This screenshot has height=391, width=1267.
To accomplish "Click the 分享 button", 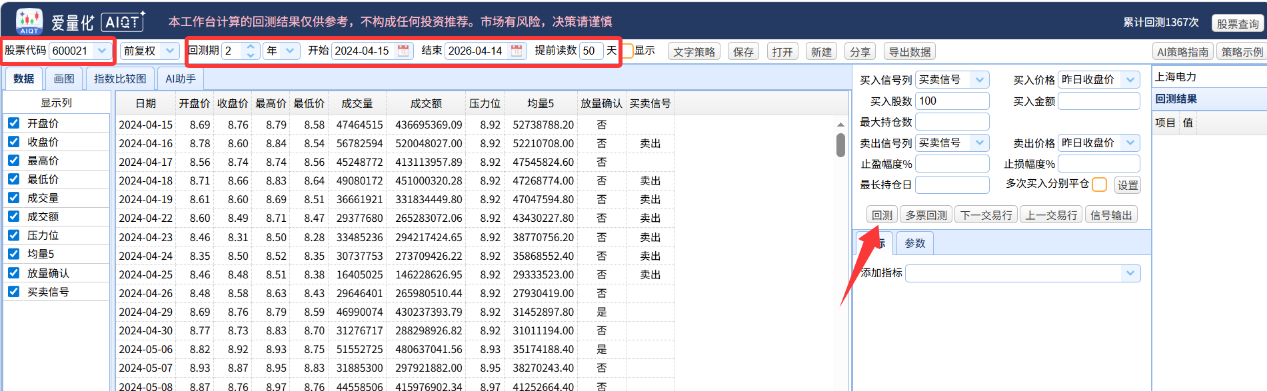I will pos(859,51).
